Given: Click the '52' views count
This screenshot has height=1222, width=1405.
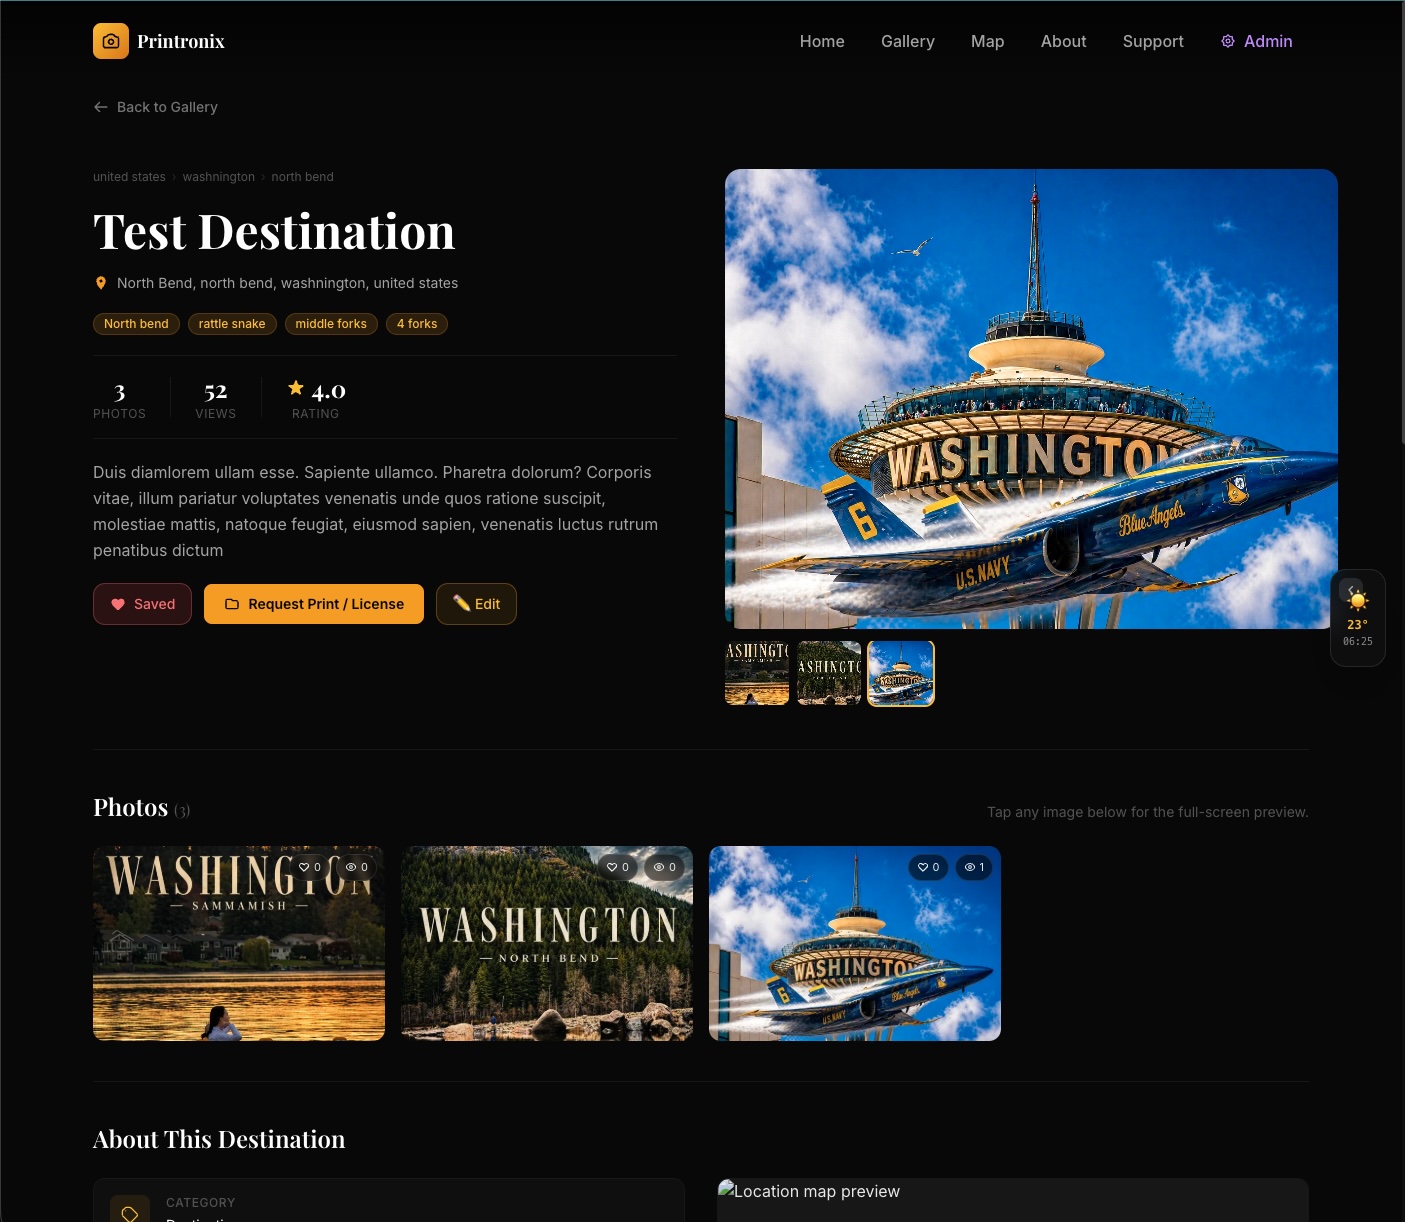Looking at the screenshot, I should coord(216,391).
